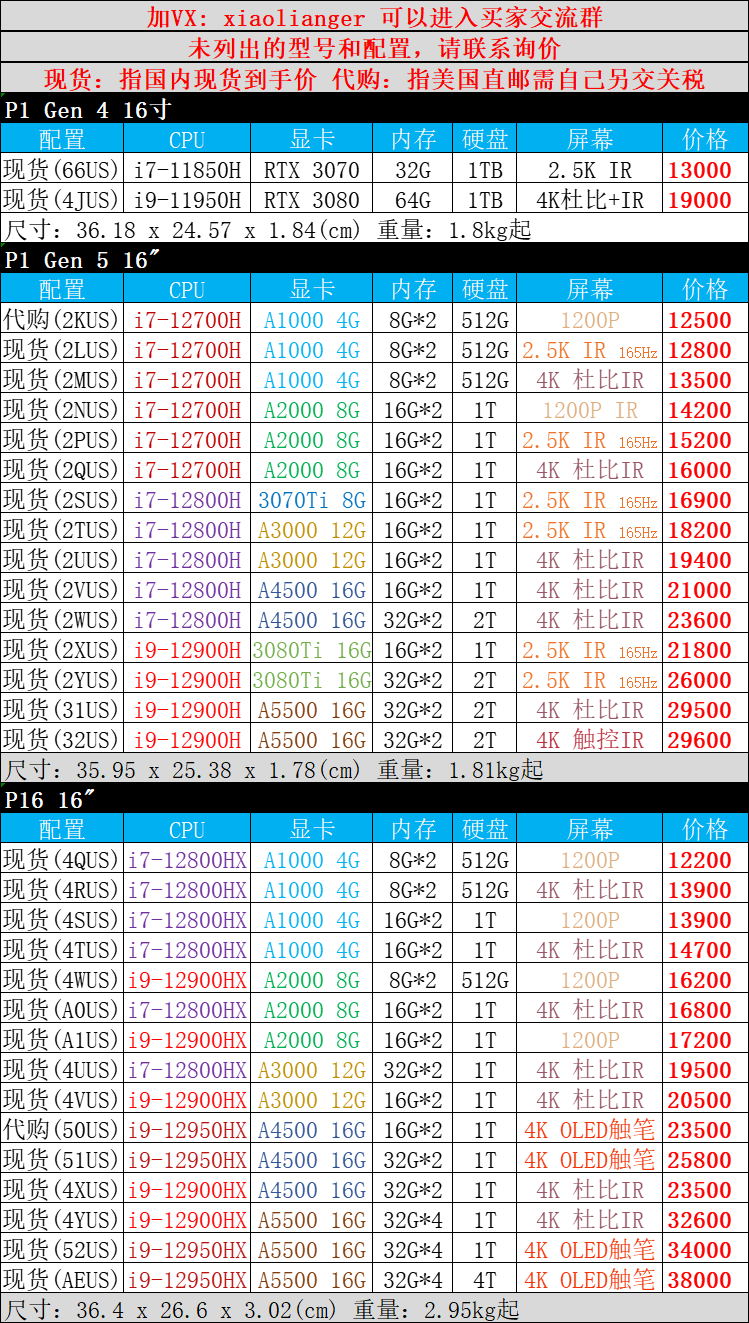Click the '4K杜比+IR' screen cell
749x1323 pixels.
tap(590, 199)
